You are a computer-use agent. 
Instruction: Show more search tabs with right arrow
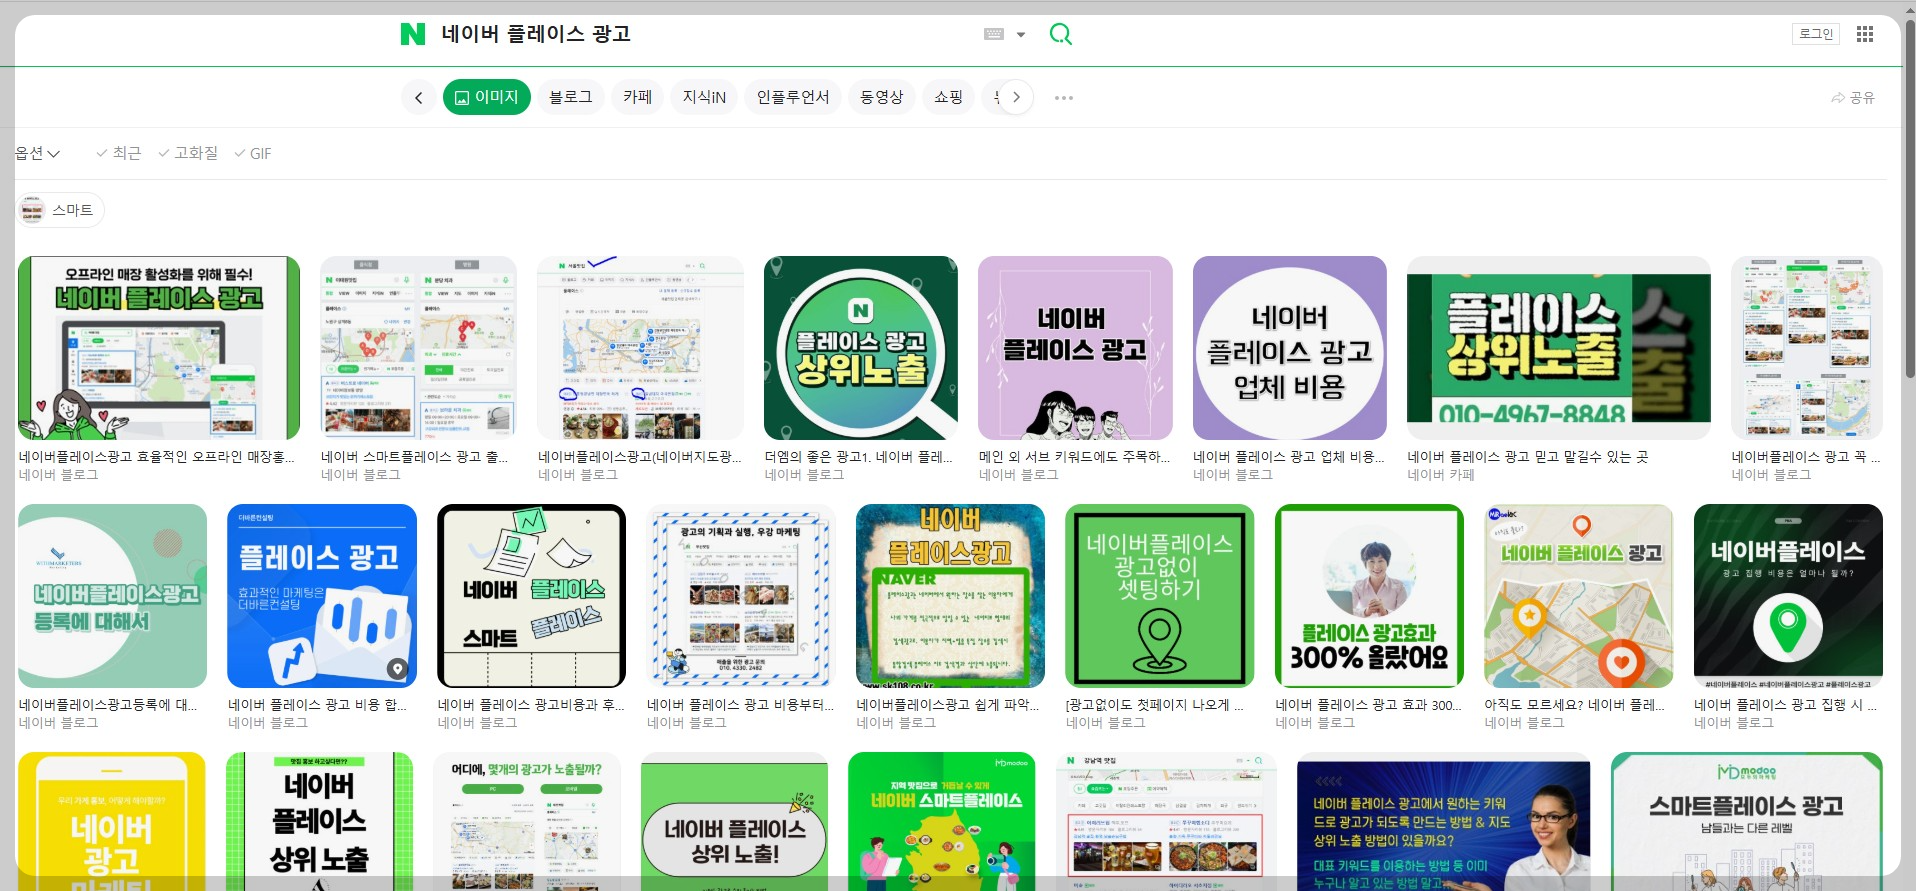[1016, 97]
